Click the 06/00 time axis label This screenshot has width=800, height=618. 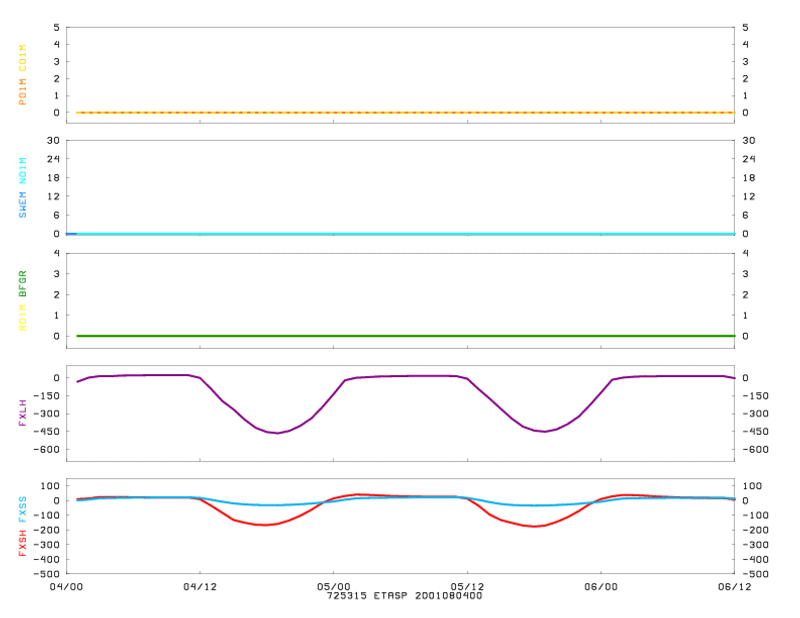601,587
